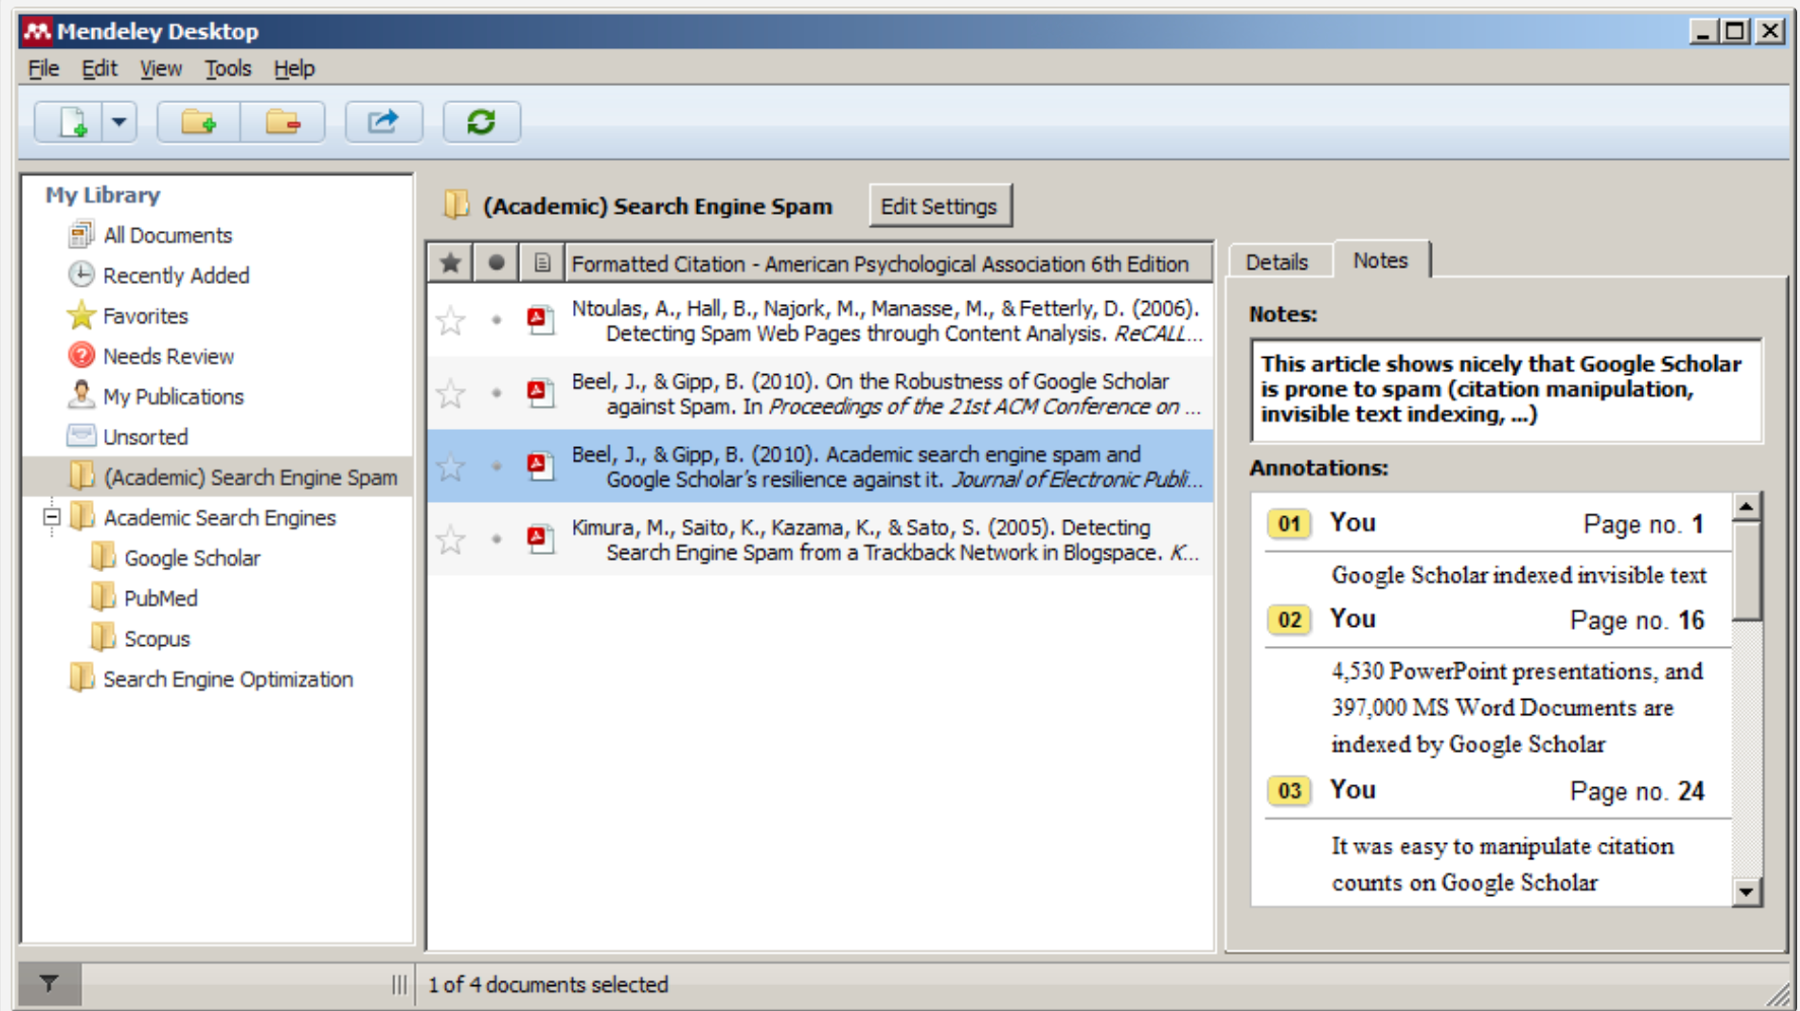
Task: Select Recently Added in the sidebar
Action: 176,275
